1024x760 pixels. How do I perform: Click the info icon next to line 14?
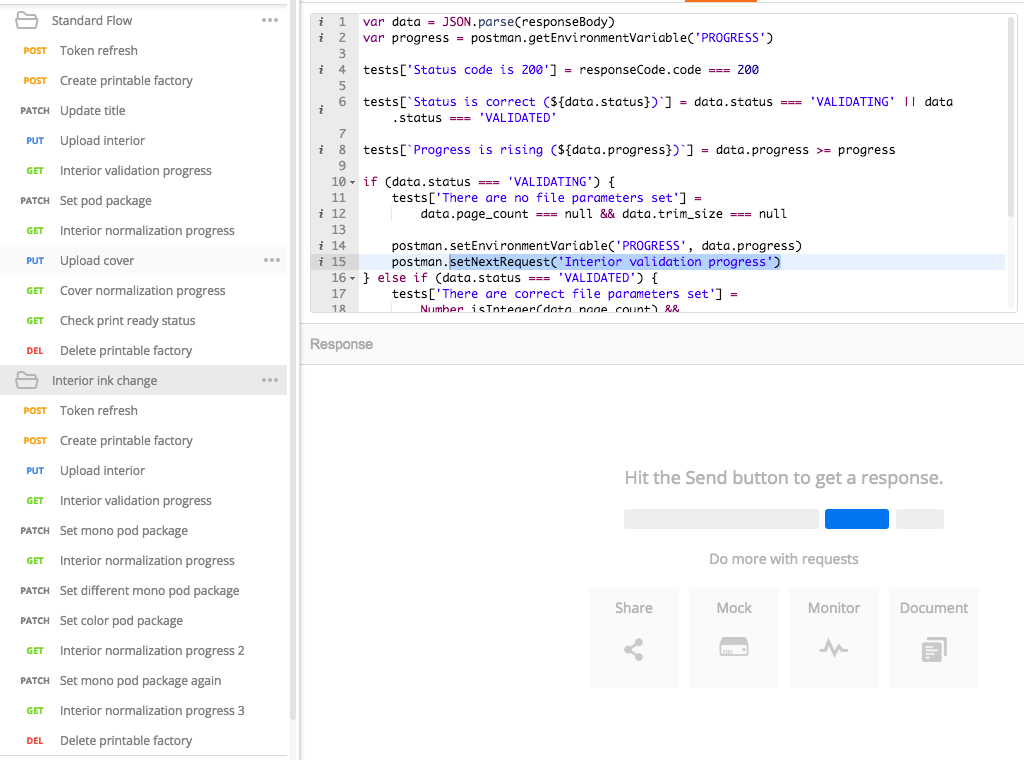[320, 245]
